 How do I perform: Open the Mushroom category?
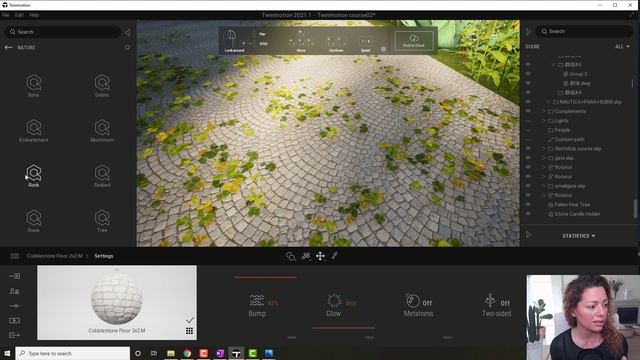tap(102, 130)
